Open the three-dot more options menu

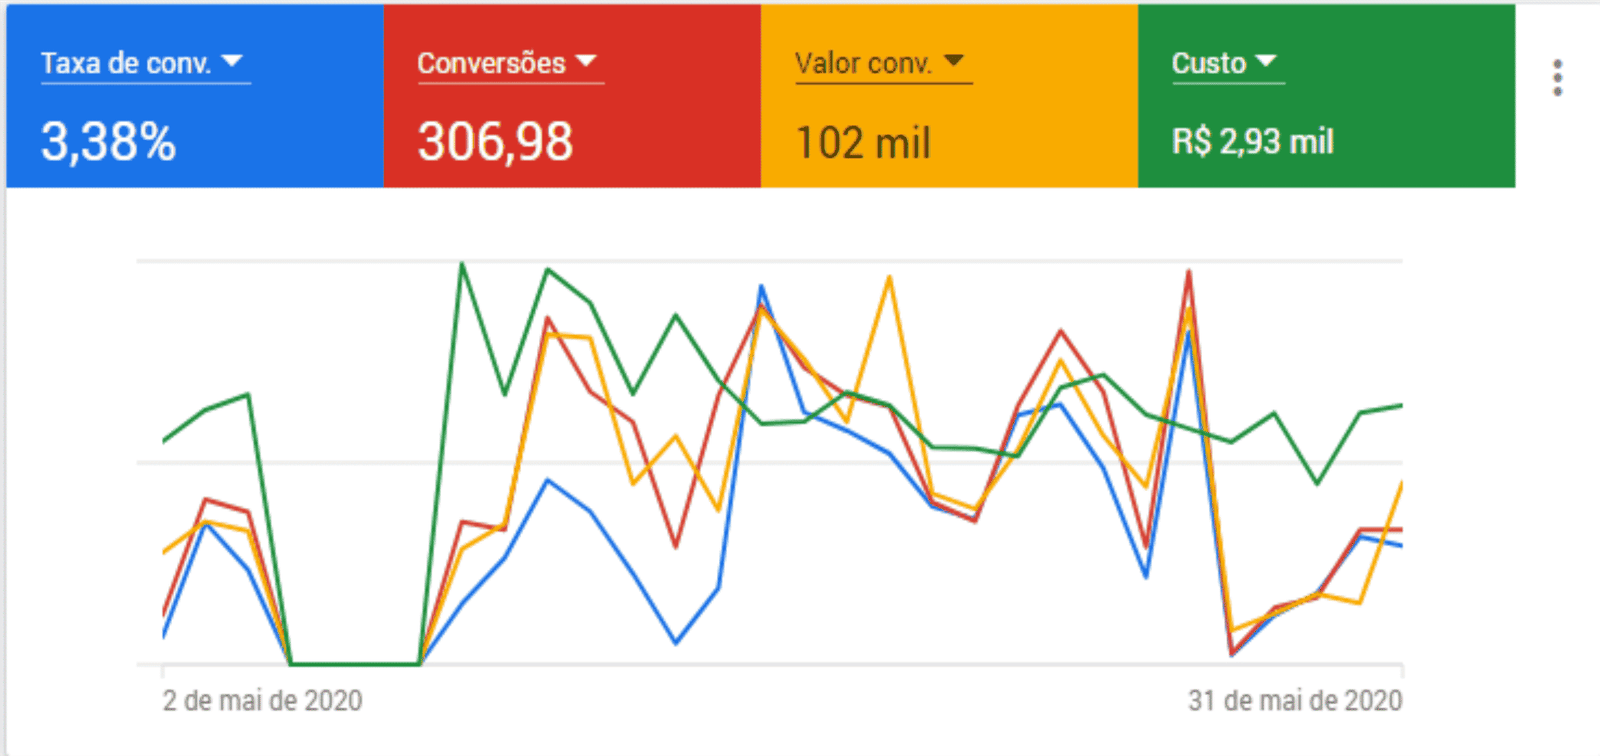[x=1557, y=78]
